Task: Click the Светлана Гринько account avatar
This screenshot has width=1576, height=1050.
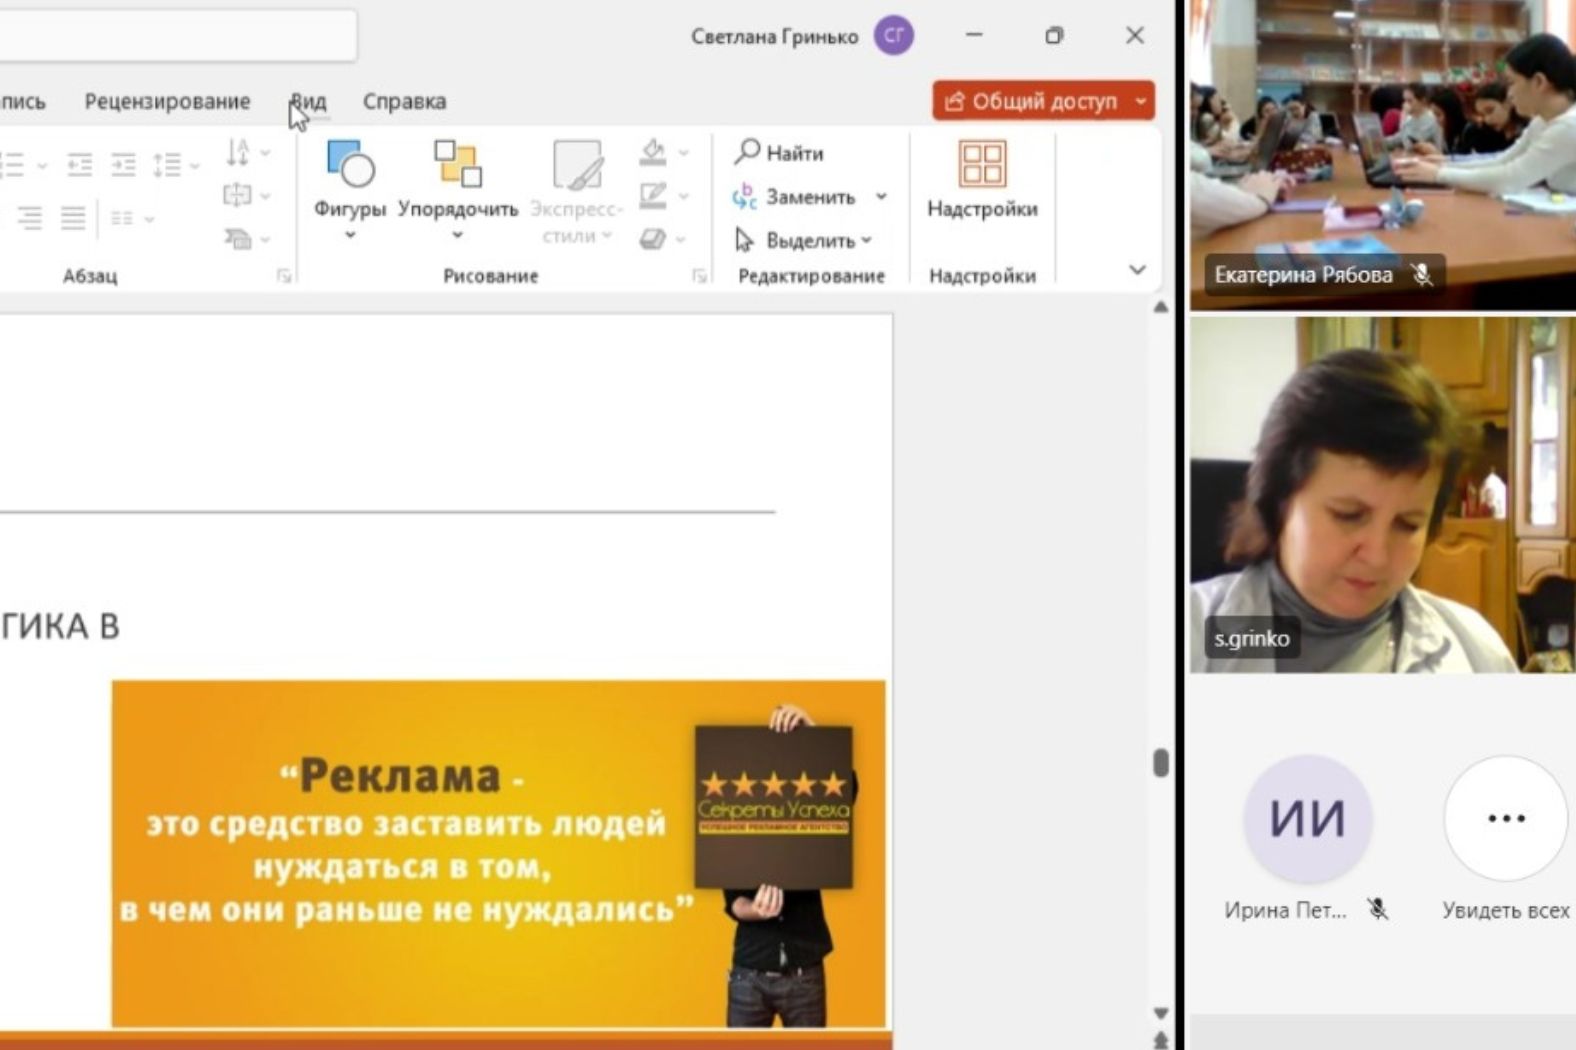Action: point(893,36)
